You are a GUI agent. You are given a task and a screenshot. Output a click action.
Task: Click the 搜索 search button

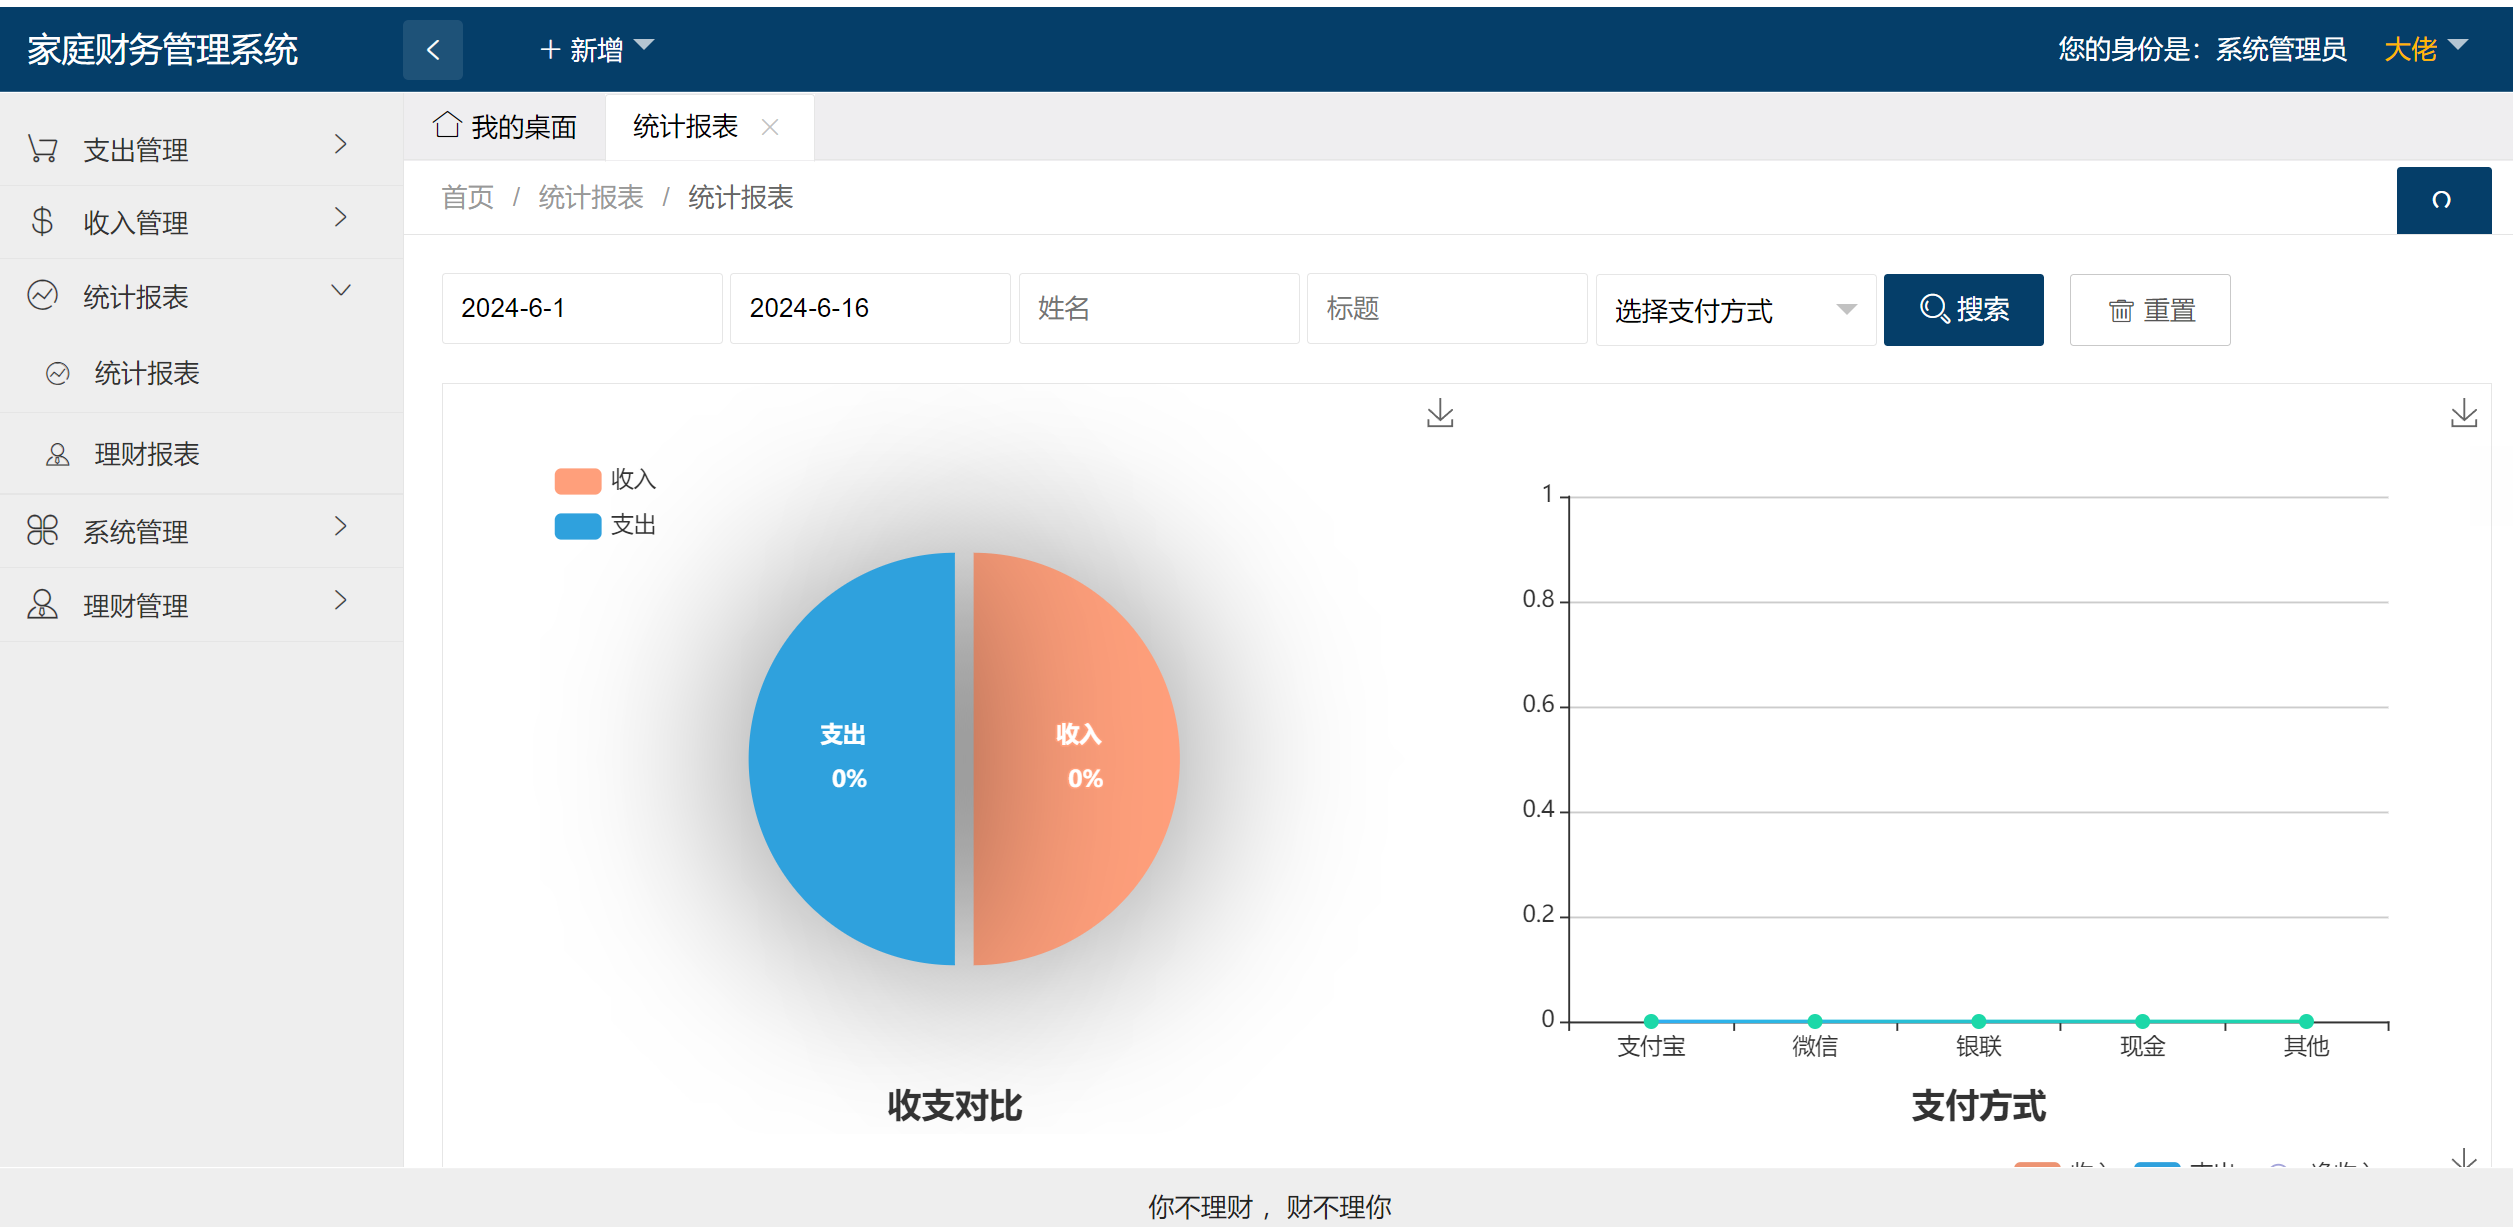(x=1962, y=310)
